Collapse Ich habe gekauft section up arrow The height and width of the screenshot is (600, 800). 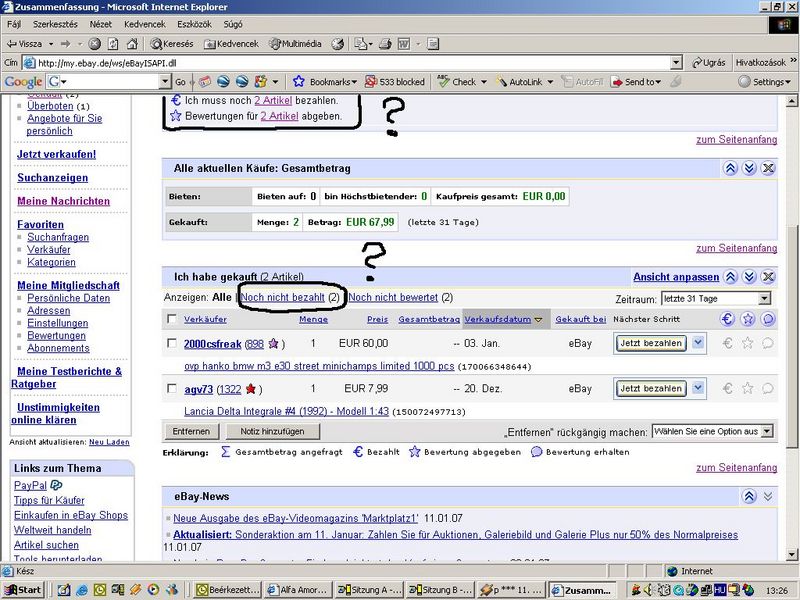730,277
